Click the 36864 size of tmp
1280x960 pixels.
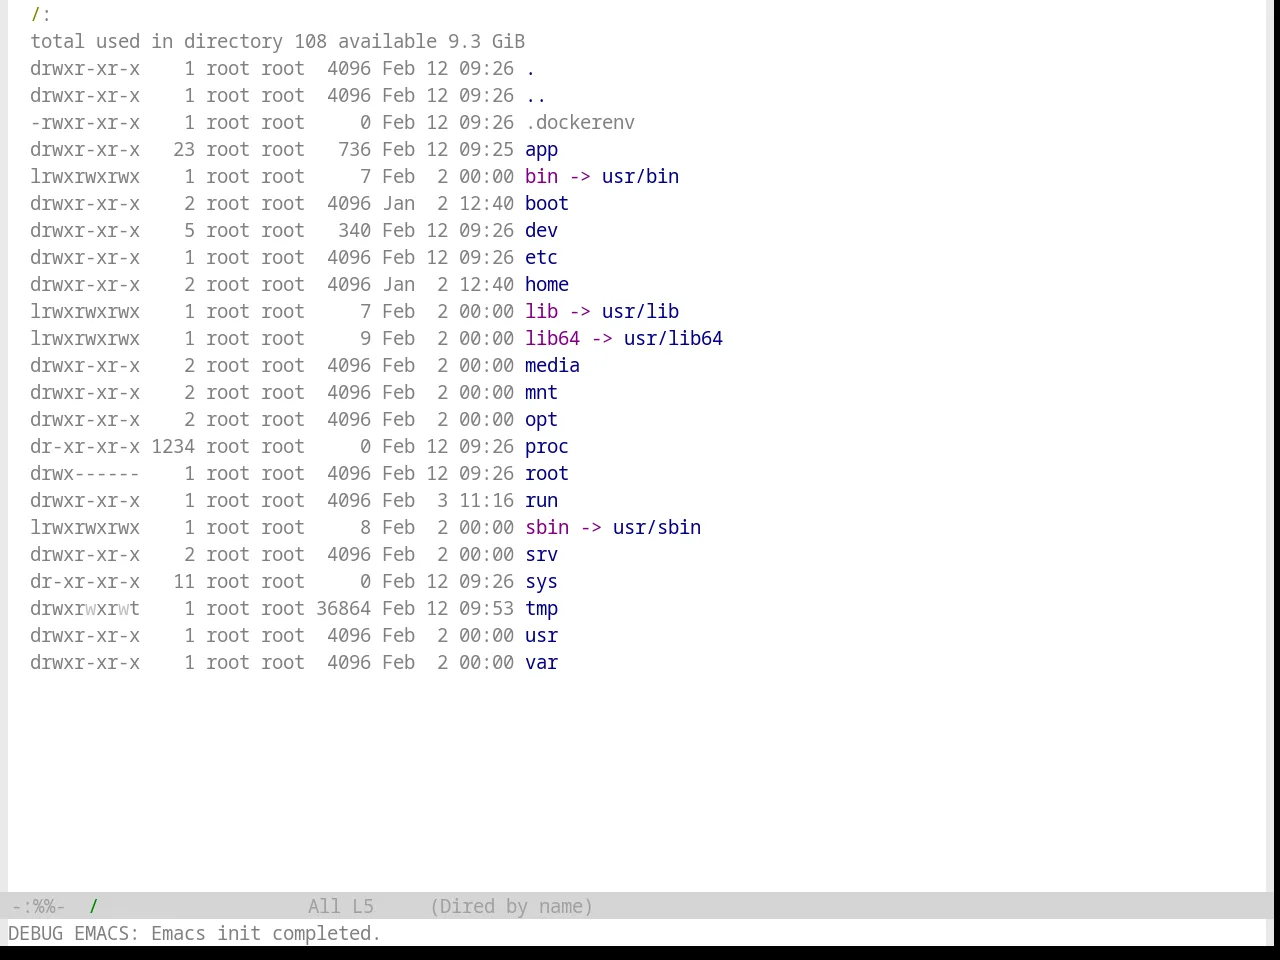(x=343, y=609)
